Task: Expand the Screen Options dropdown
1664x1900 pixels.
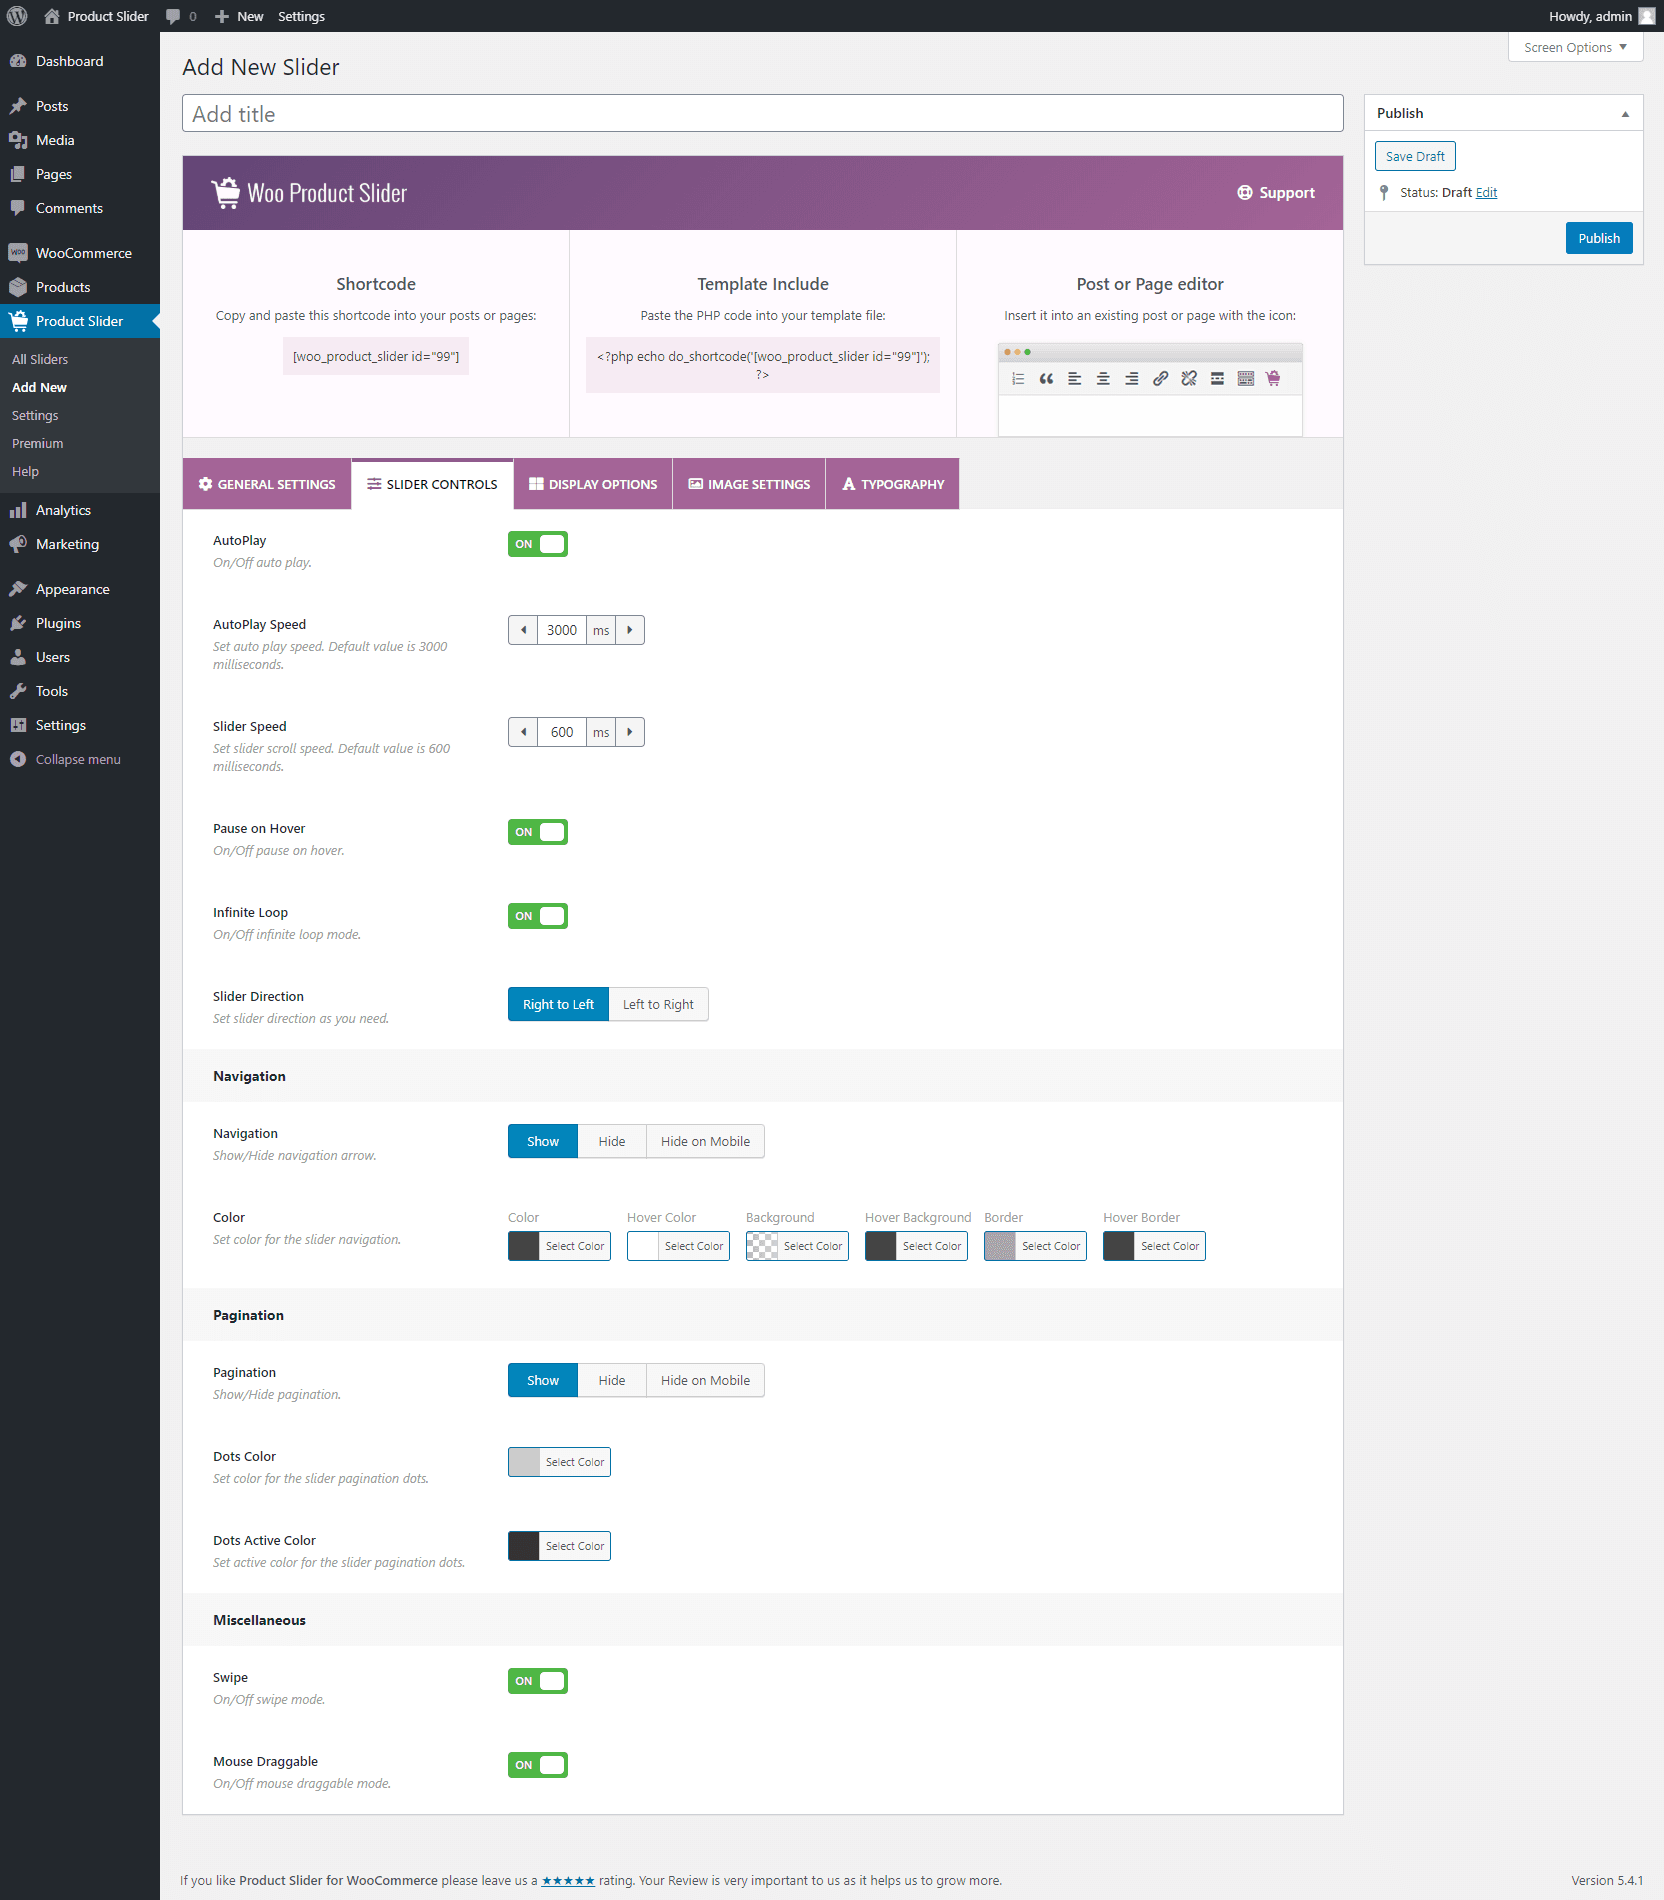Action: pos(1575,47)
